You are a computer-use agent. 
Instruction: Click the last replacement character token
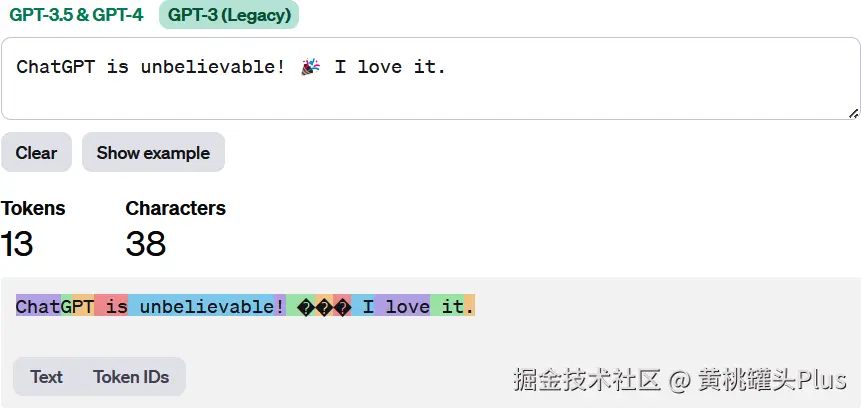pyautogui.click(x=342, y=306)
